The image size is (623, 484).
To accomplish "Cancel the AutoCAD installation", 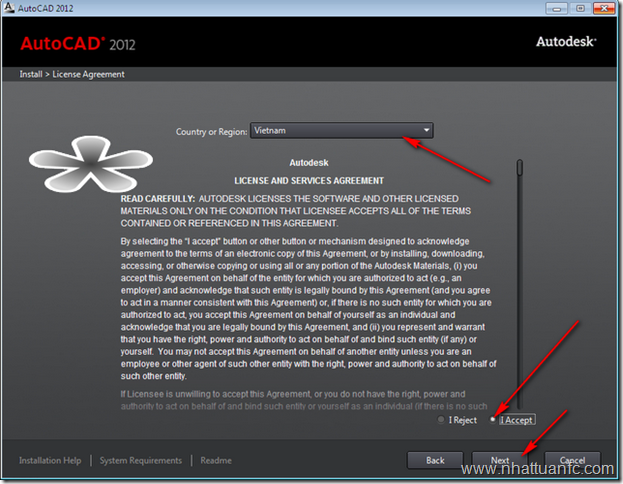I will pos(572,460).
